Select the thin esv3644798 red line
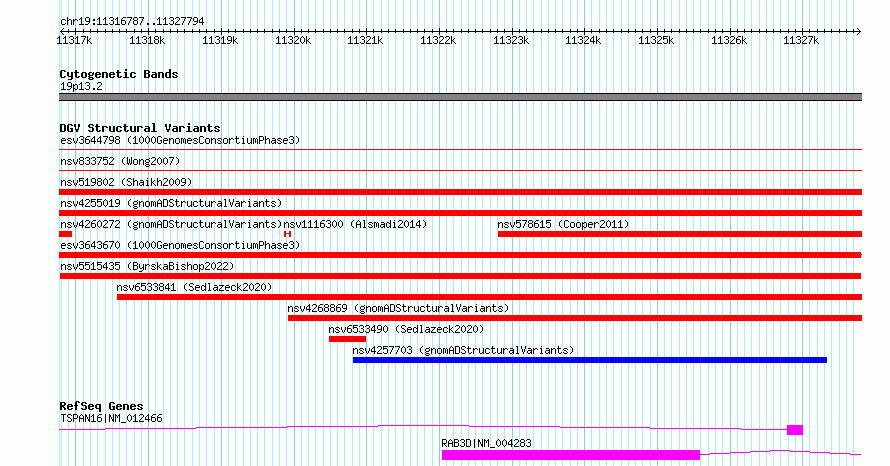Screen dimensions: 890x466 click(x=460, y=150)
